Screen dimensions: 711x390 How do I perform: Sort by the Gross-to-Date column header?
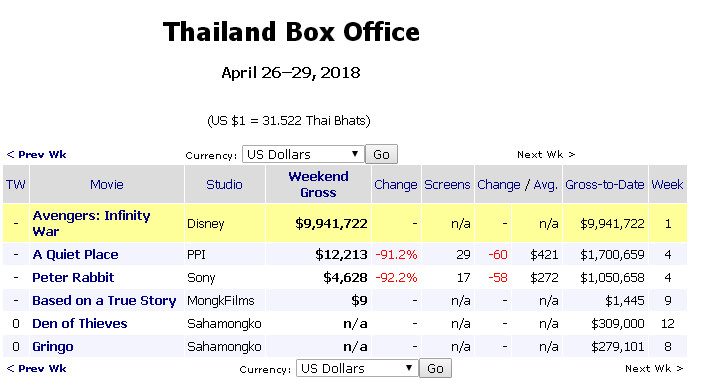click(x=604, y=185)
